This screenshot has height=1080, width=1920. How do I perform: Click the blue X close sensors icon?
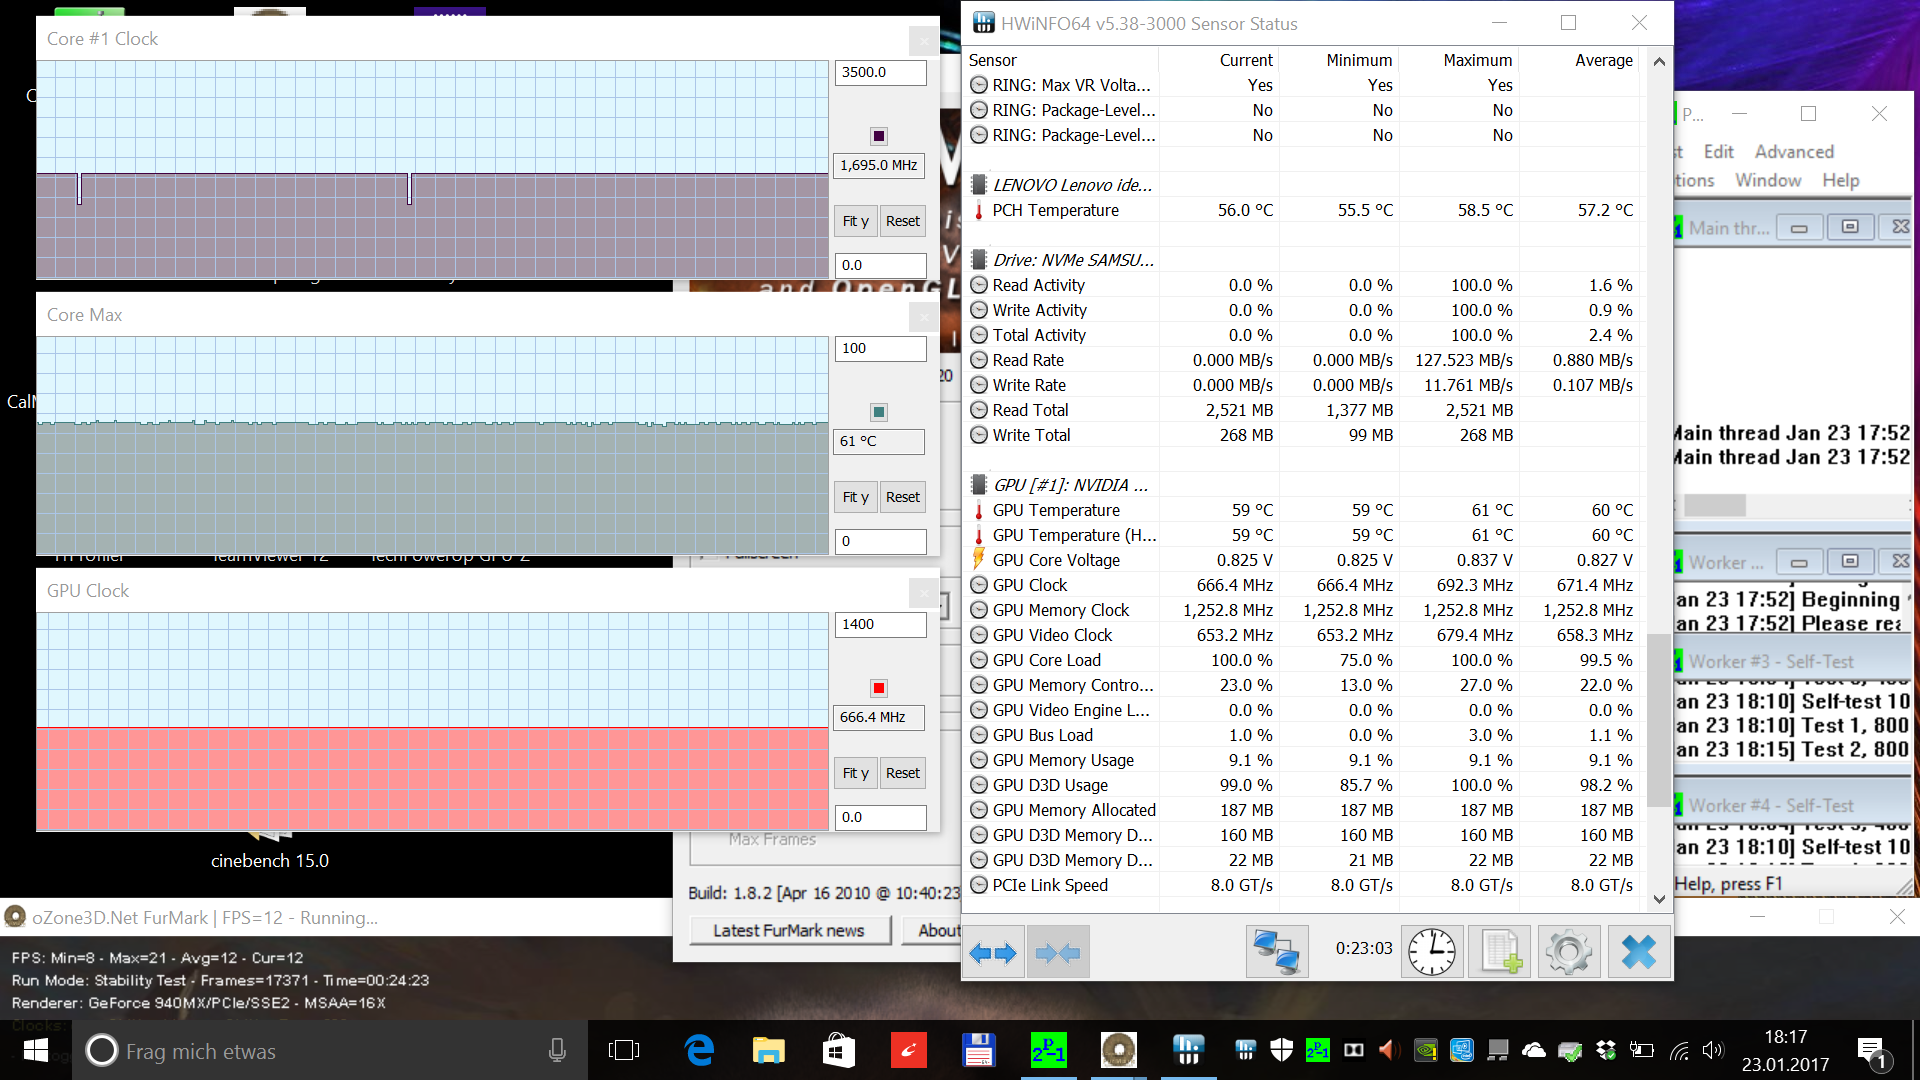pos(1638,952)
